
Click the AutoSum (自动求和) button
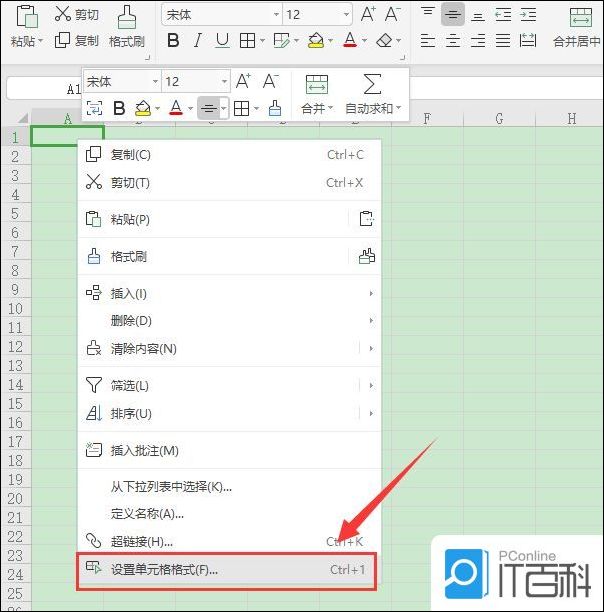(373, 94)
